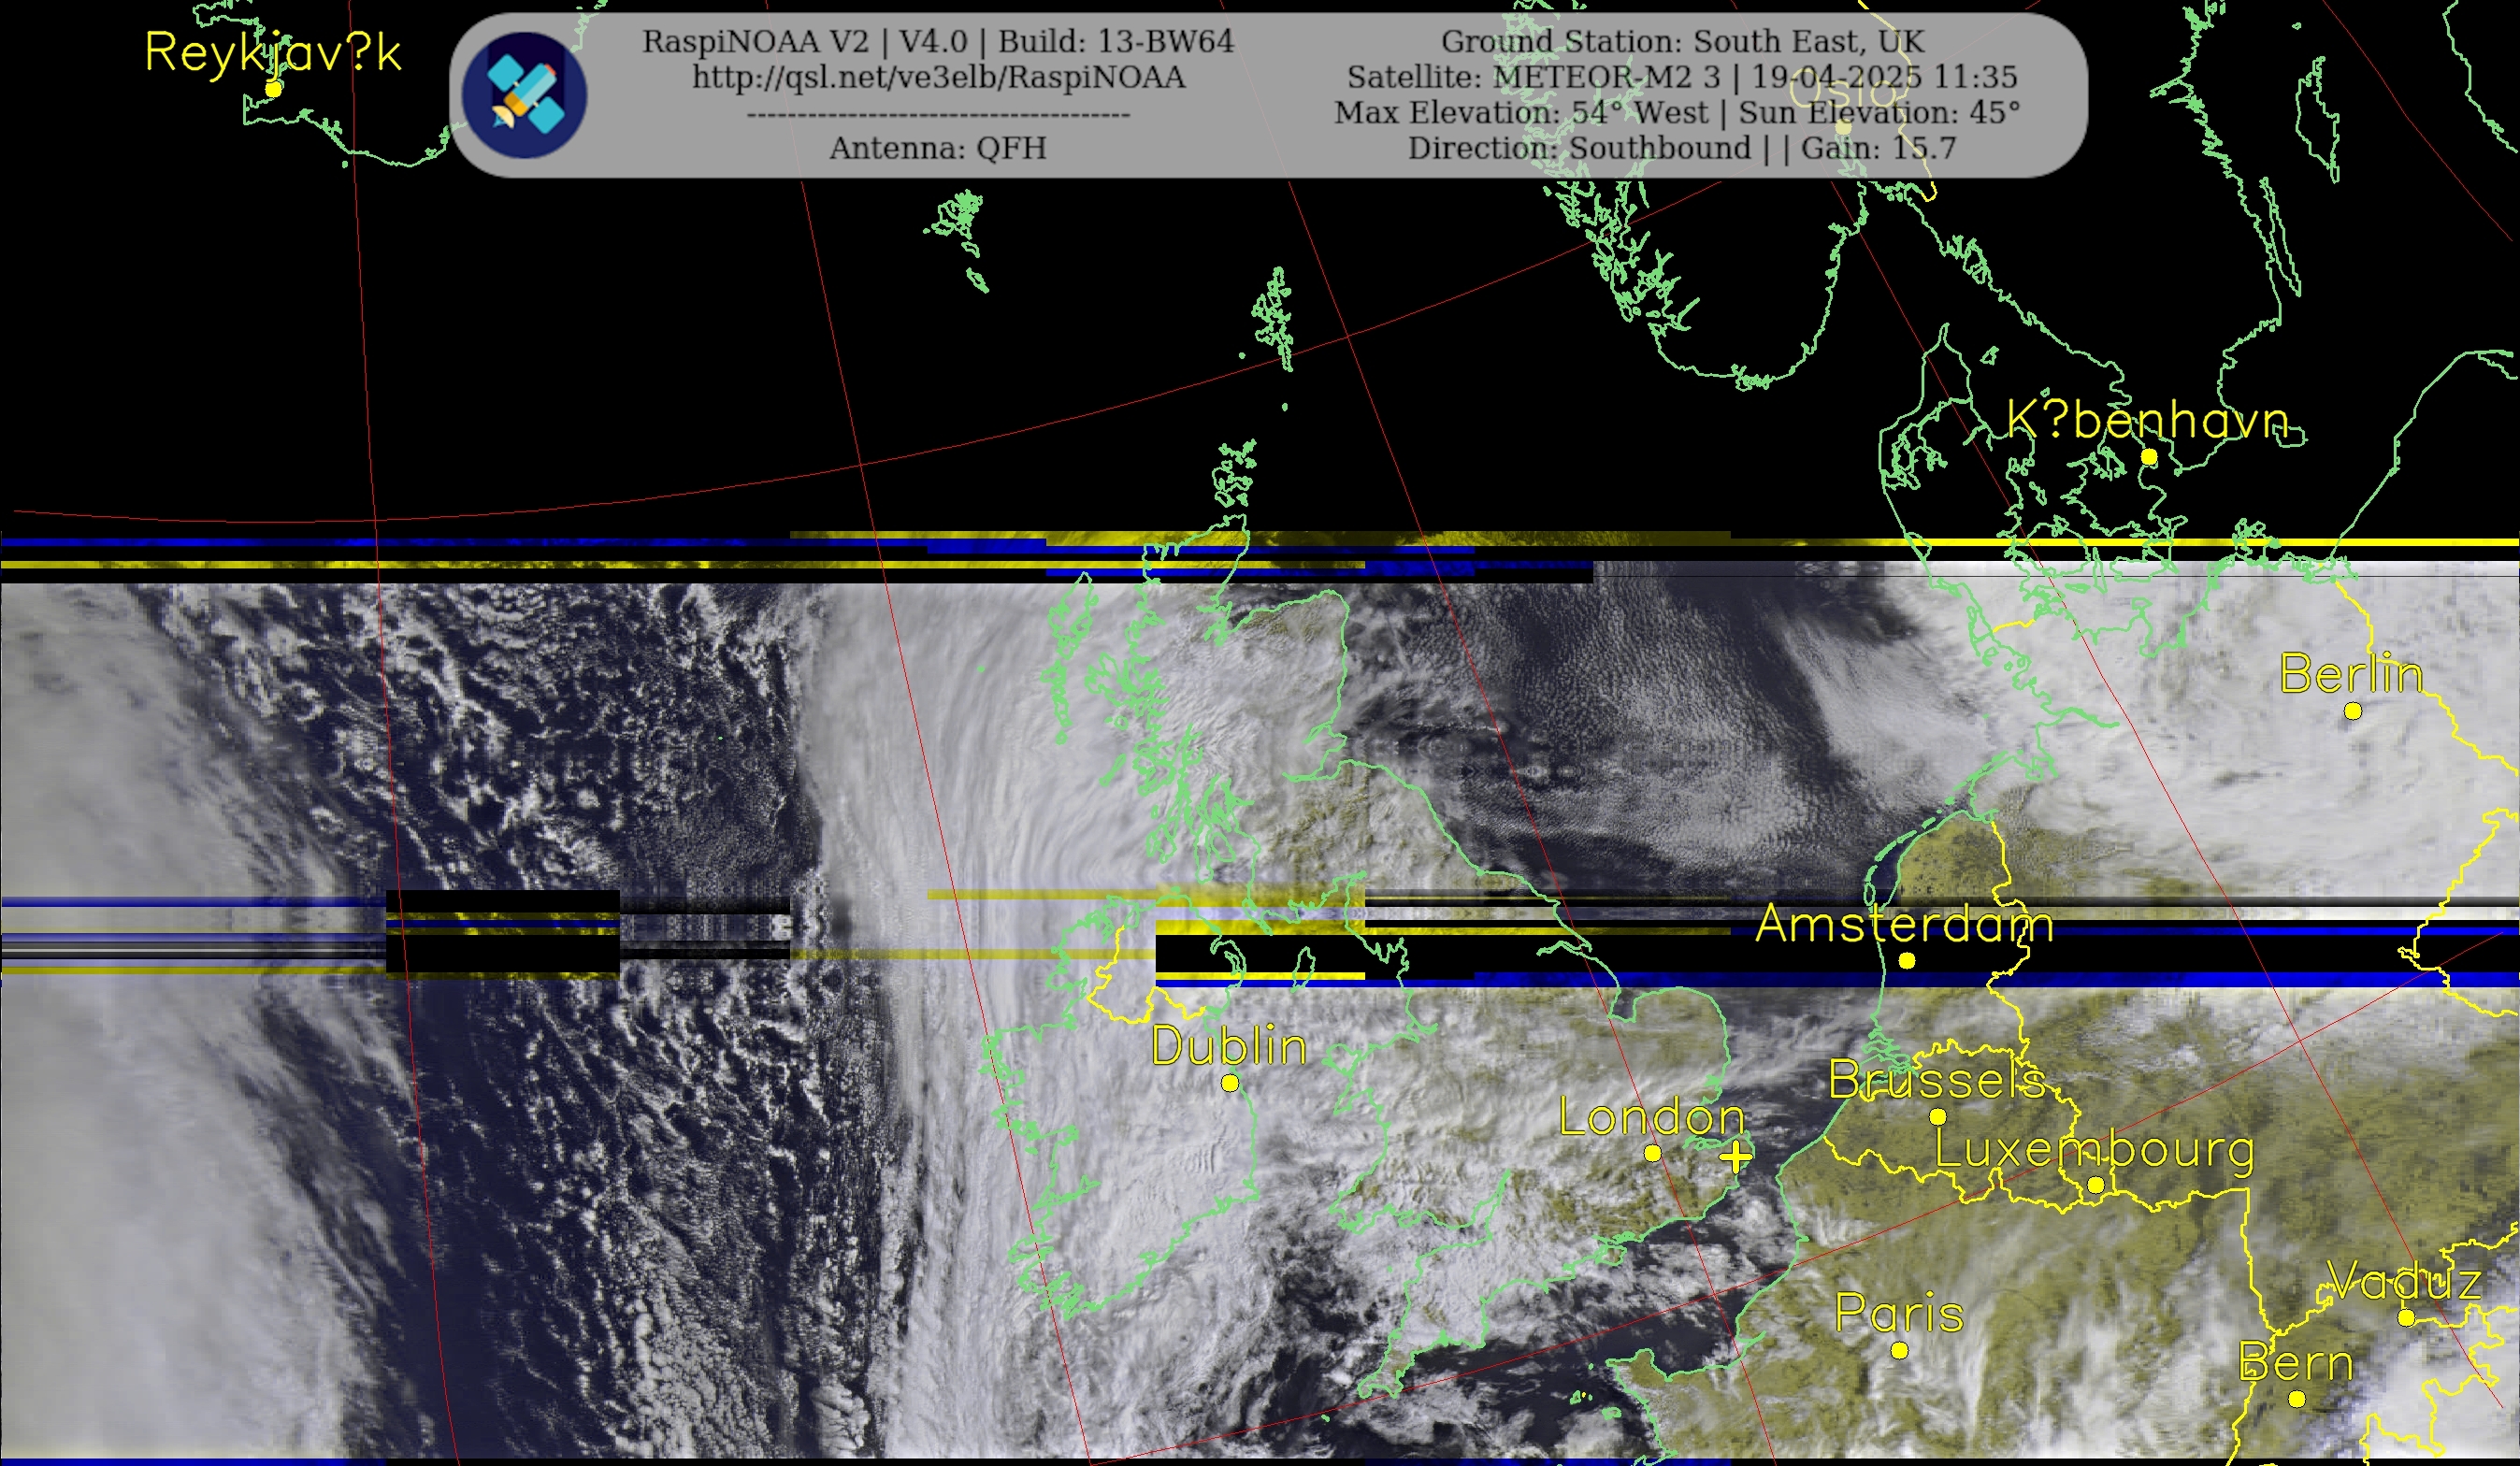
Task: Click the London city marker dot
Action: [1652, 1153]
